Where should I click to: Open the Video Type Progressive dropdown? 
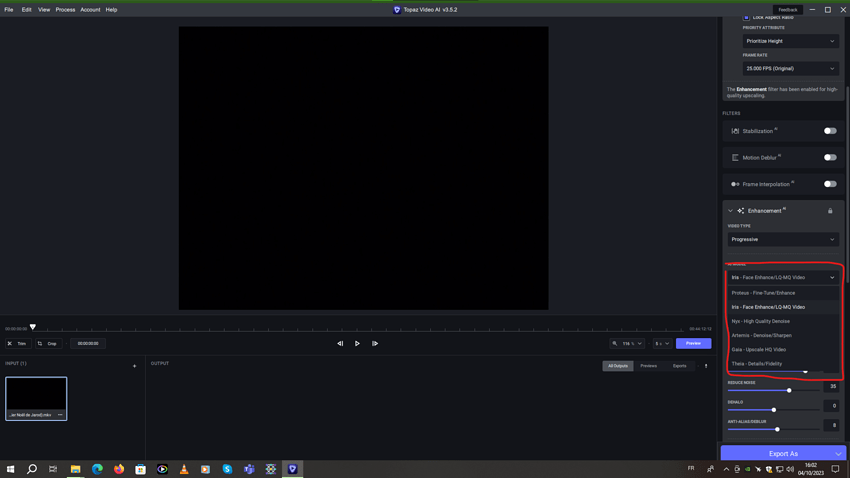pyautogui.click(x=783, y=240)
